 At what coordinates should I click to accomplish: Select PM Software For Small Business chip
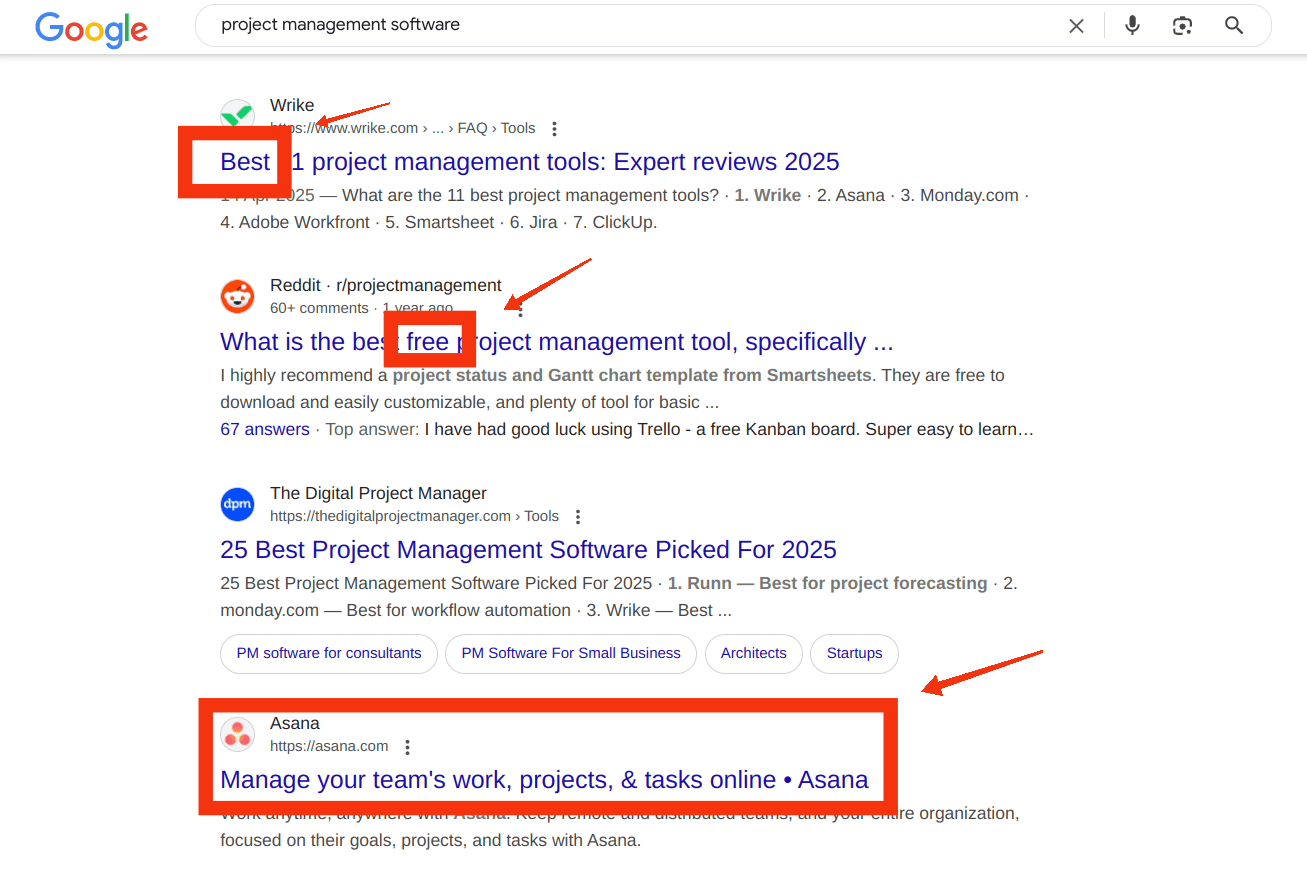(571, 653)
